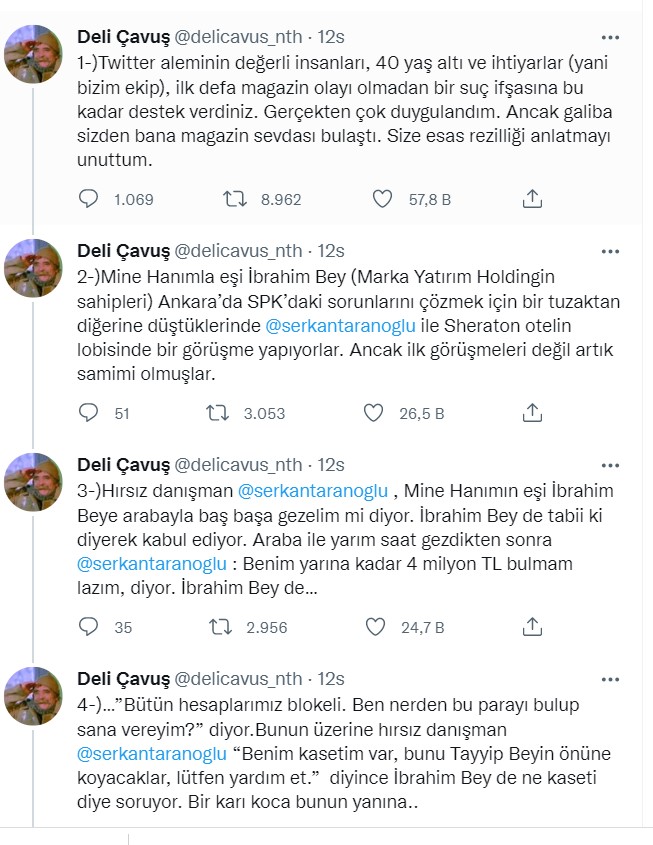Open Deli Çavuş profile name on fourth tweet
Viewport: 653px width, 845px height.
tap(123, 678)
